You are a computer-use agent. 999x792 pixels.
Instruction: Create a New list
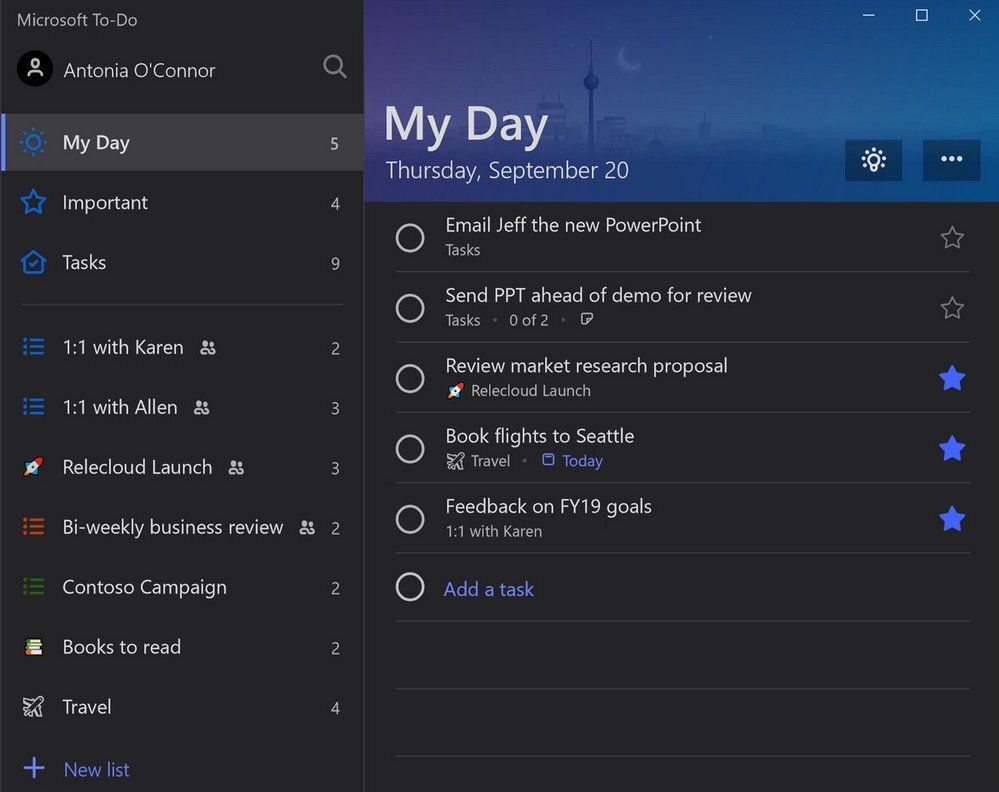click(96, 769)
